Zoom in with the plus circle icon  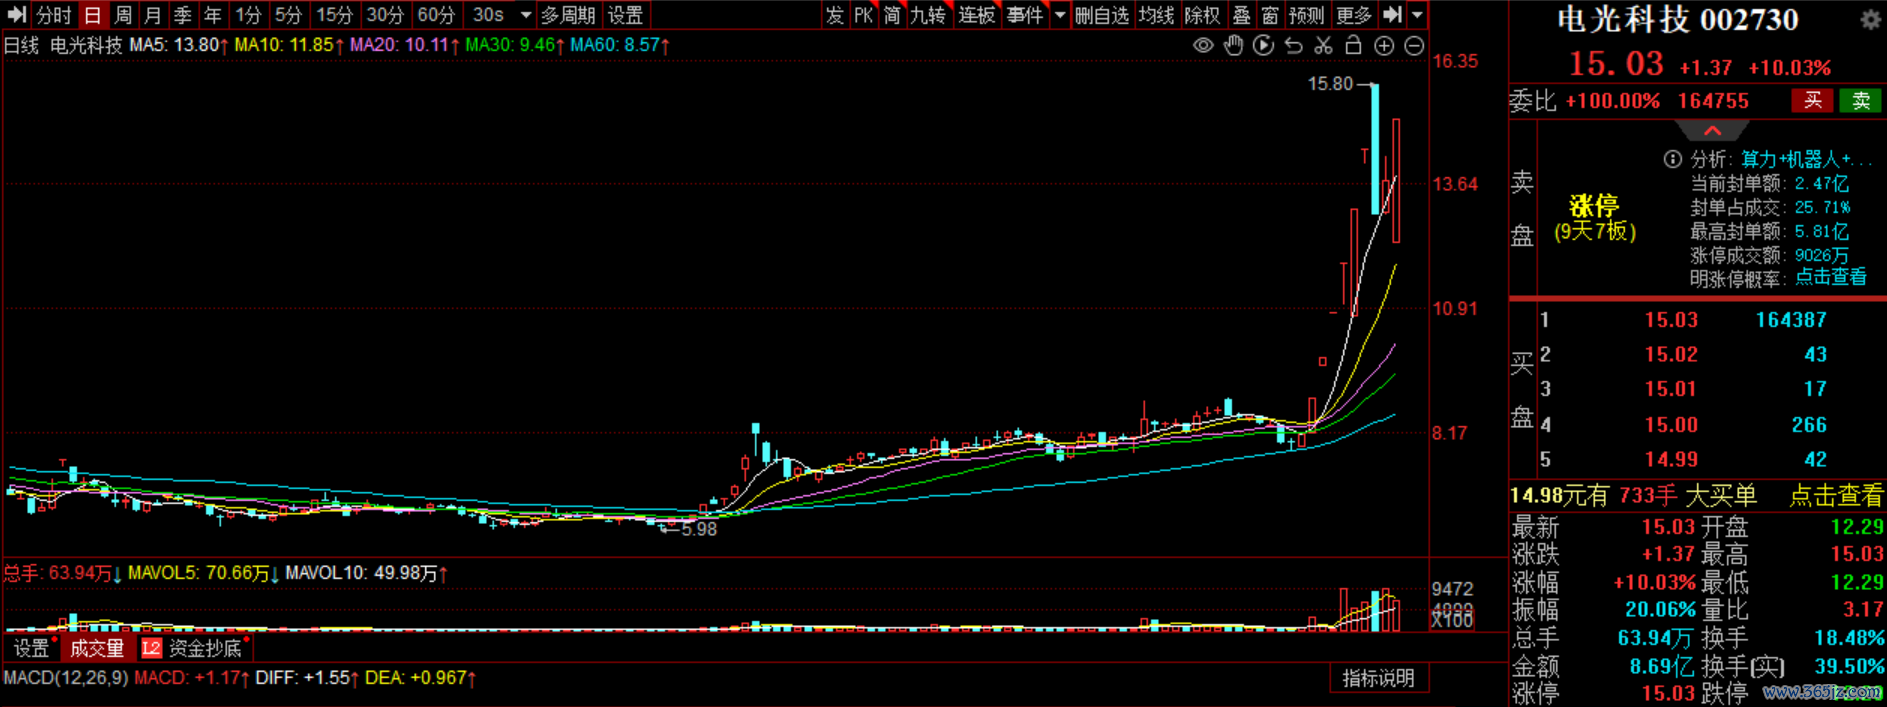click(x=1384, y=46)
